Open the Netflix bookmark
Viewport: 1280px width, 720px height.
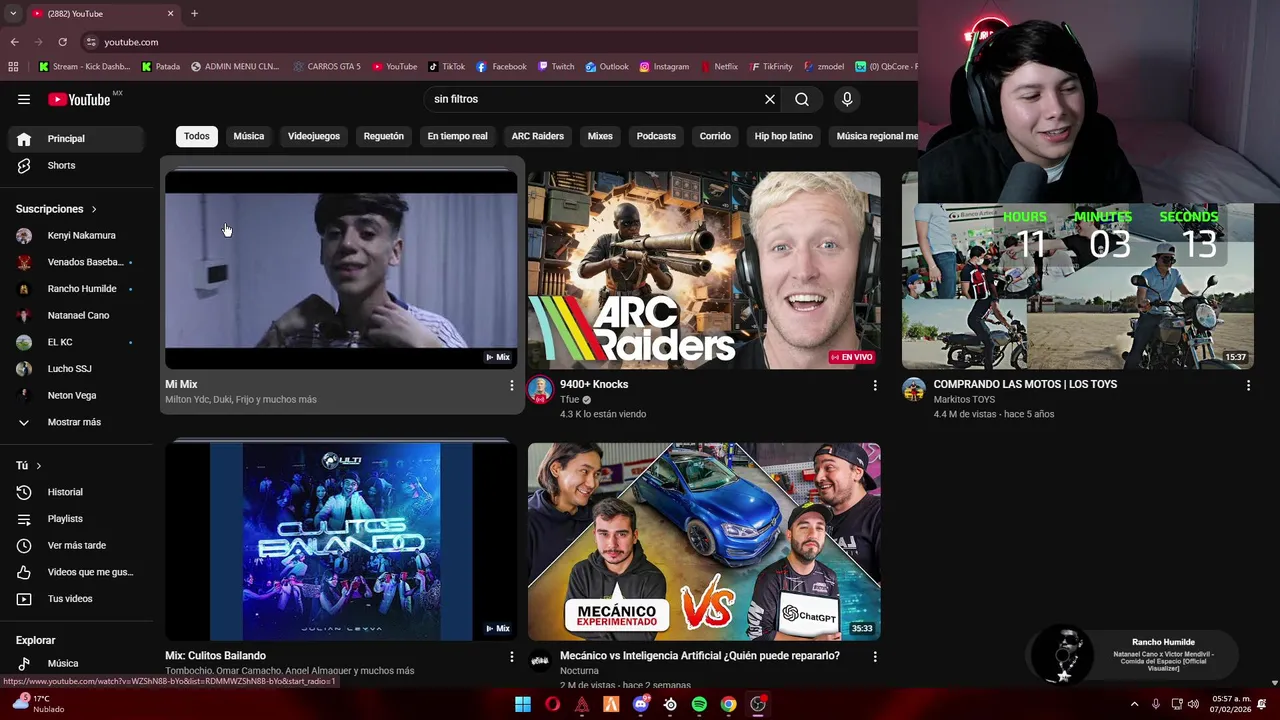click(x=719, y=67)
